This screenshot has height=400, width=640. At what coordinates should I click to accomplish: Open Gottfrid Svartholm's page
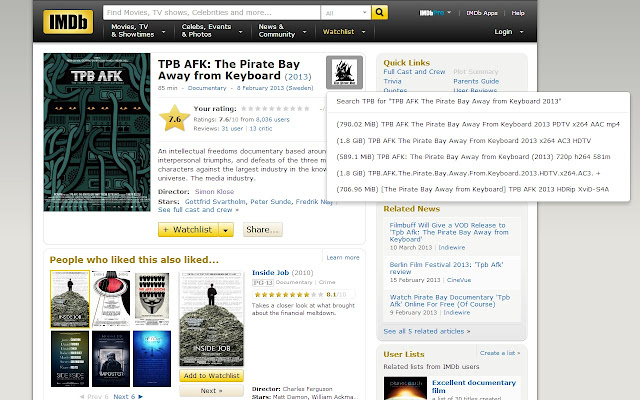coord(215,202)
